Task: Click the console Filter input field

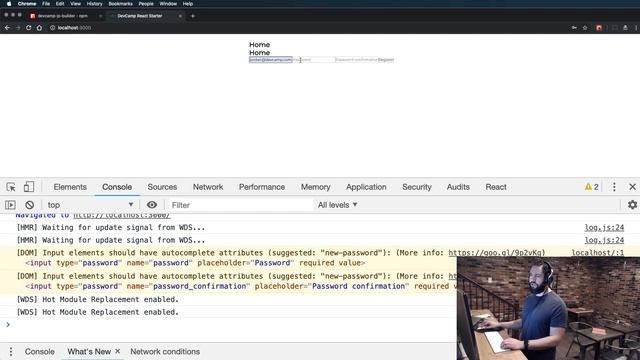Action: click(x=240, y=205)
